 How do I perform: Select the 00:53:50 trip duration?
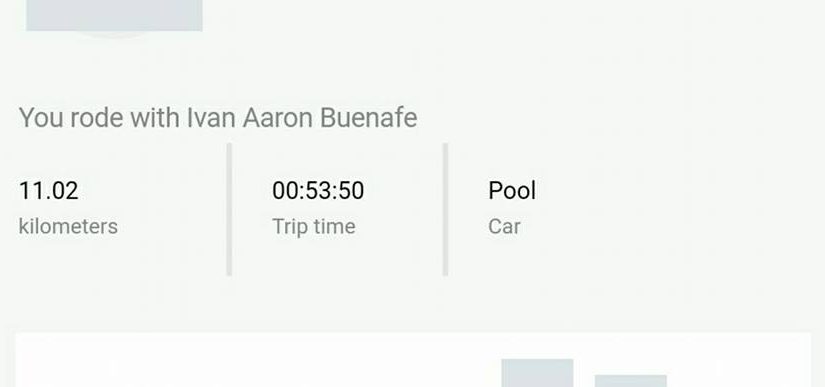[318, 190]
